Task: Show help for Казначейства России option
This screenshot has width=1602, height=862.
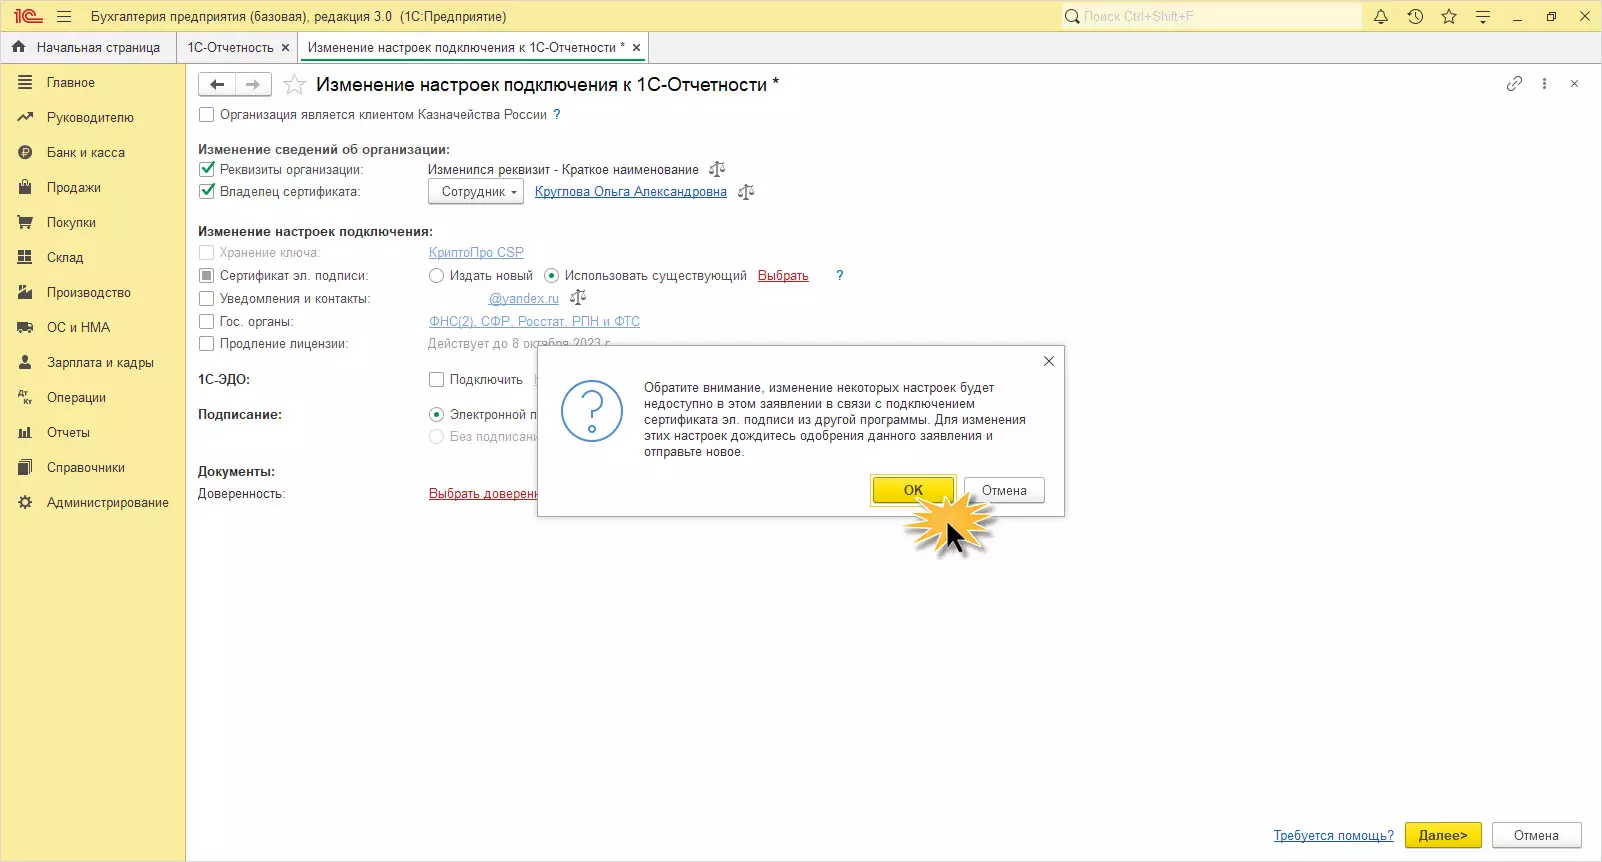Action: pos(557,115)
